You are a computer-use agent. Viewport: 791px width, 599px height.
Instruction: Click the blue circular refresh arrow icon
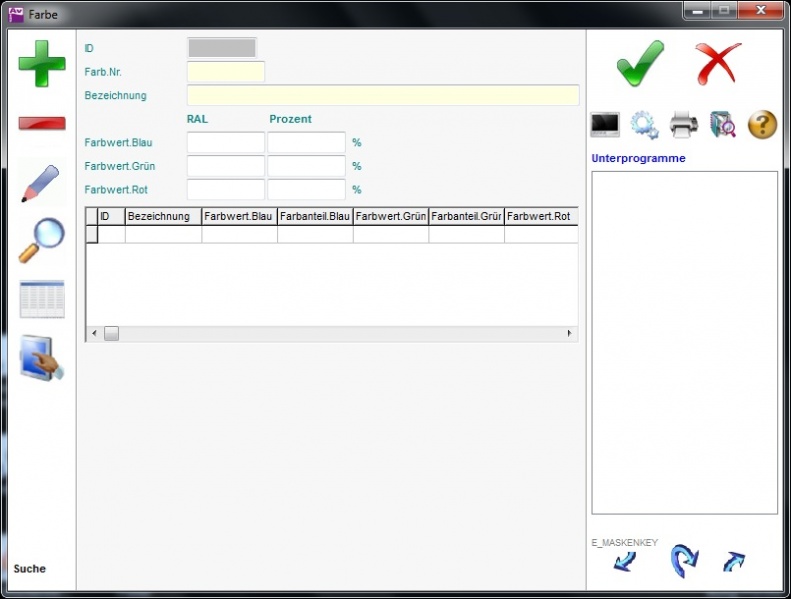(683, 561)
